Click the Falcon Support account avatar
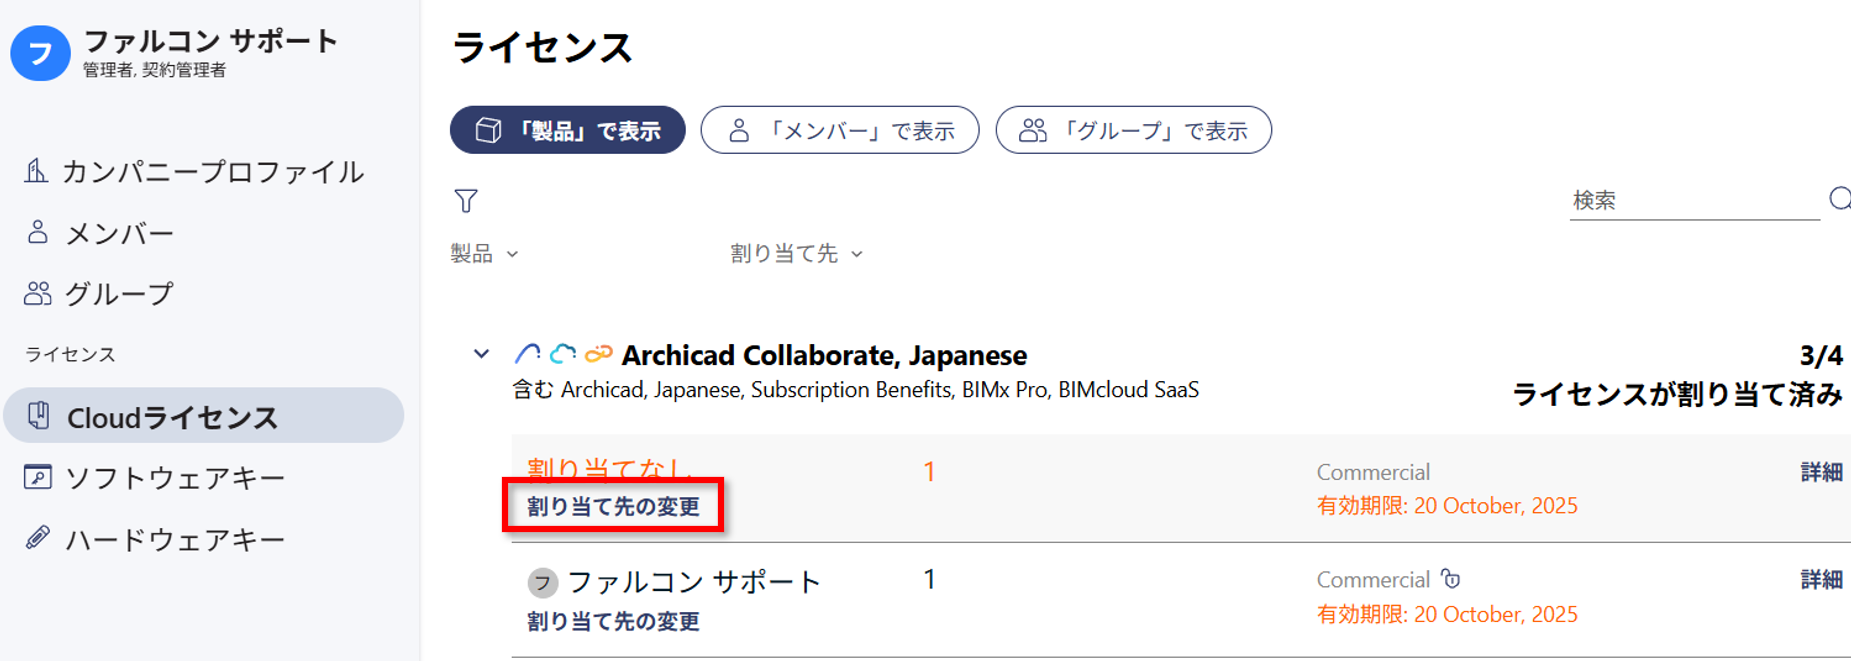 (x=40, y=53)
